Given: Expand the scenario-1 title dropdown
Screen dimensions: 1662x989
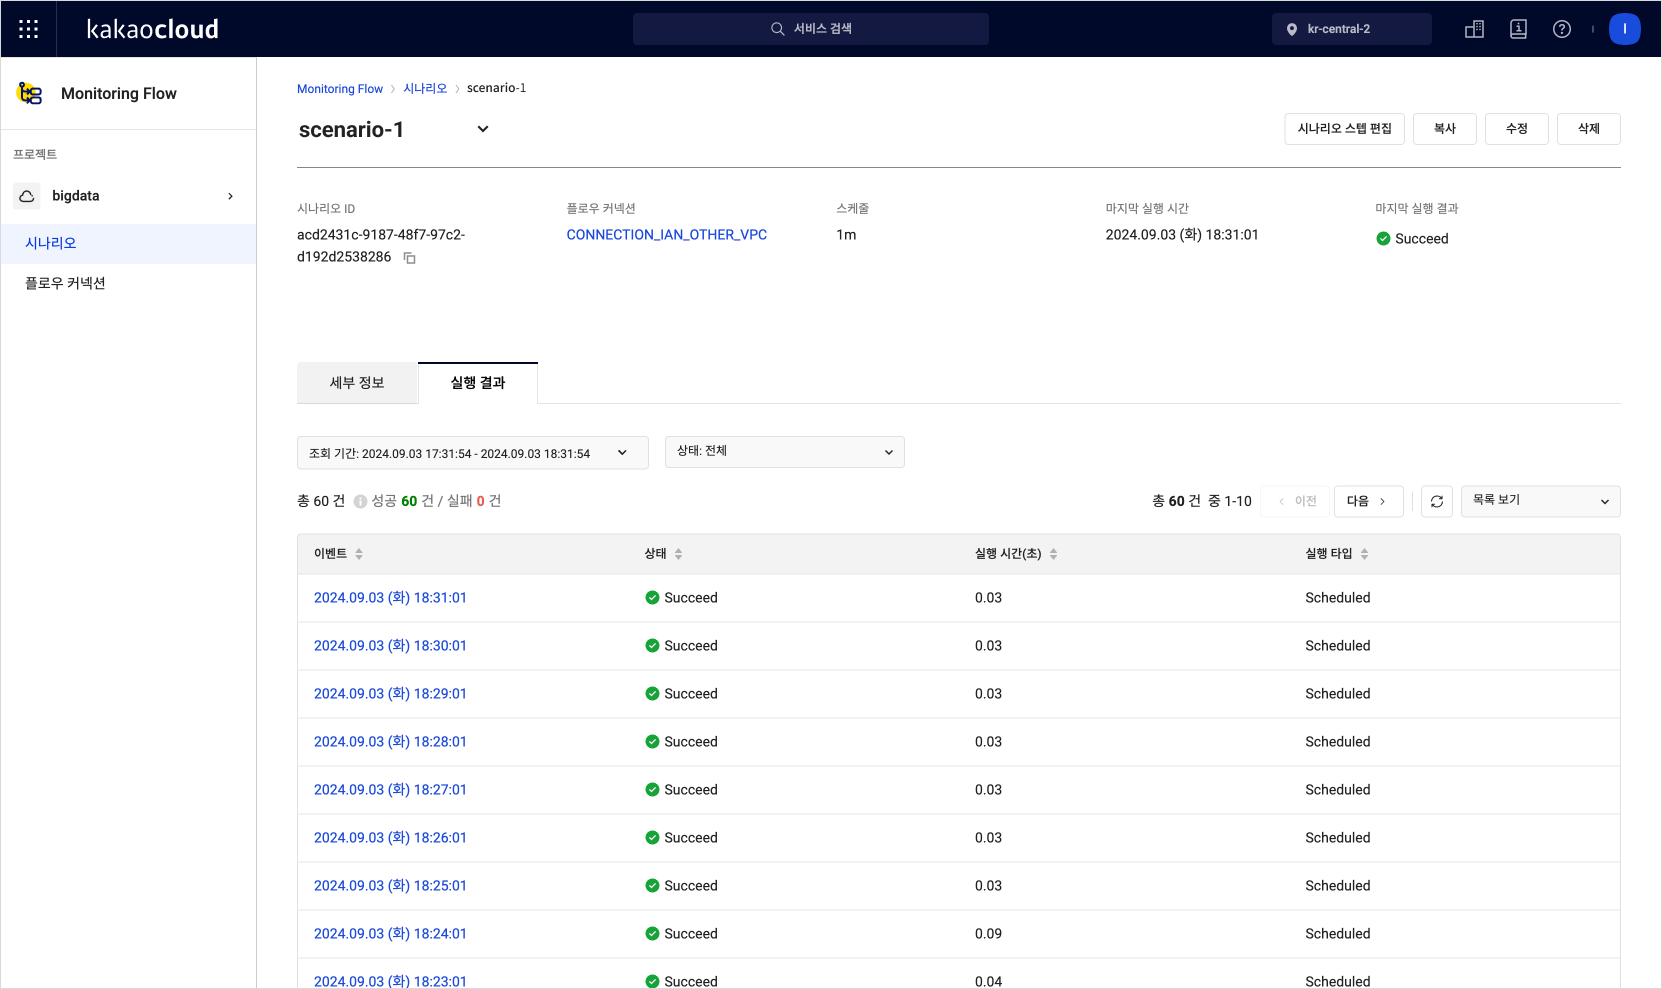Looking at the screenshot, I should [x=483, y=129].
